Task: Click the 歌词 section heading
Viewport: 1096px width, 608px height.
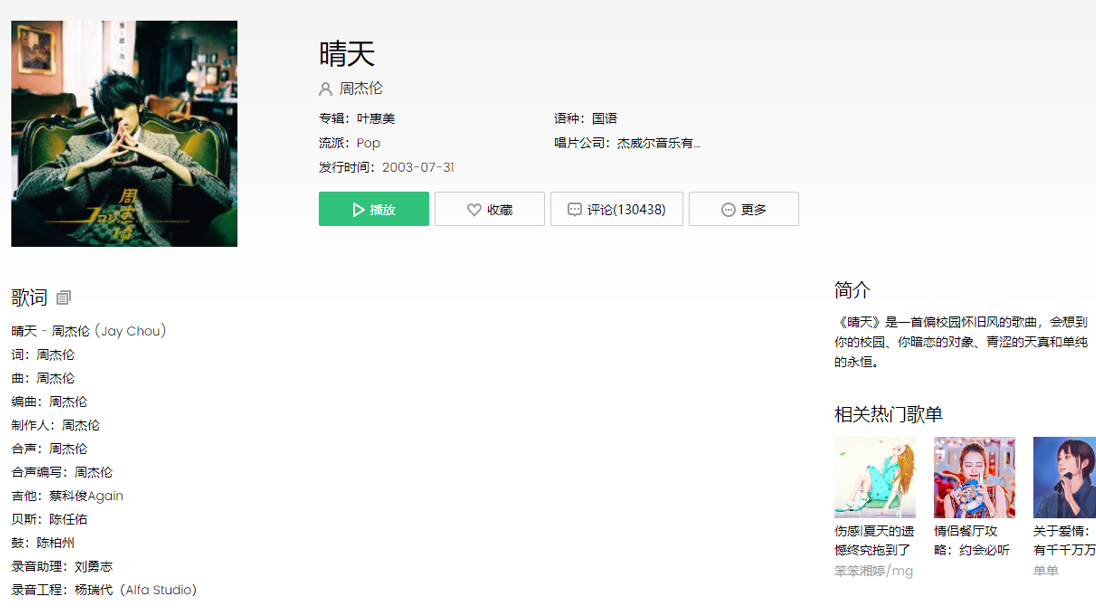Action: (29, 298)
